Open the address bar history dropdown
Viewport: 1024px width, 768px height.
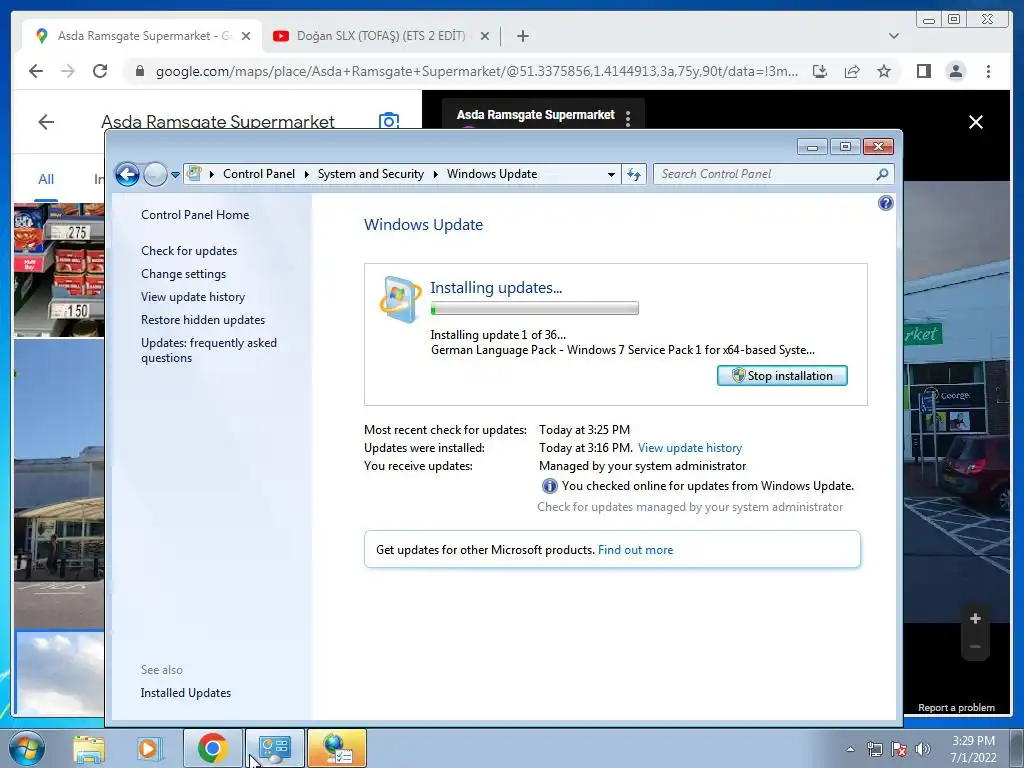pos(611,174)
